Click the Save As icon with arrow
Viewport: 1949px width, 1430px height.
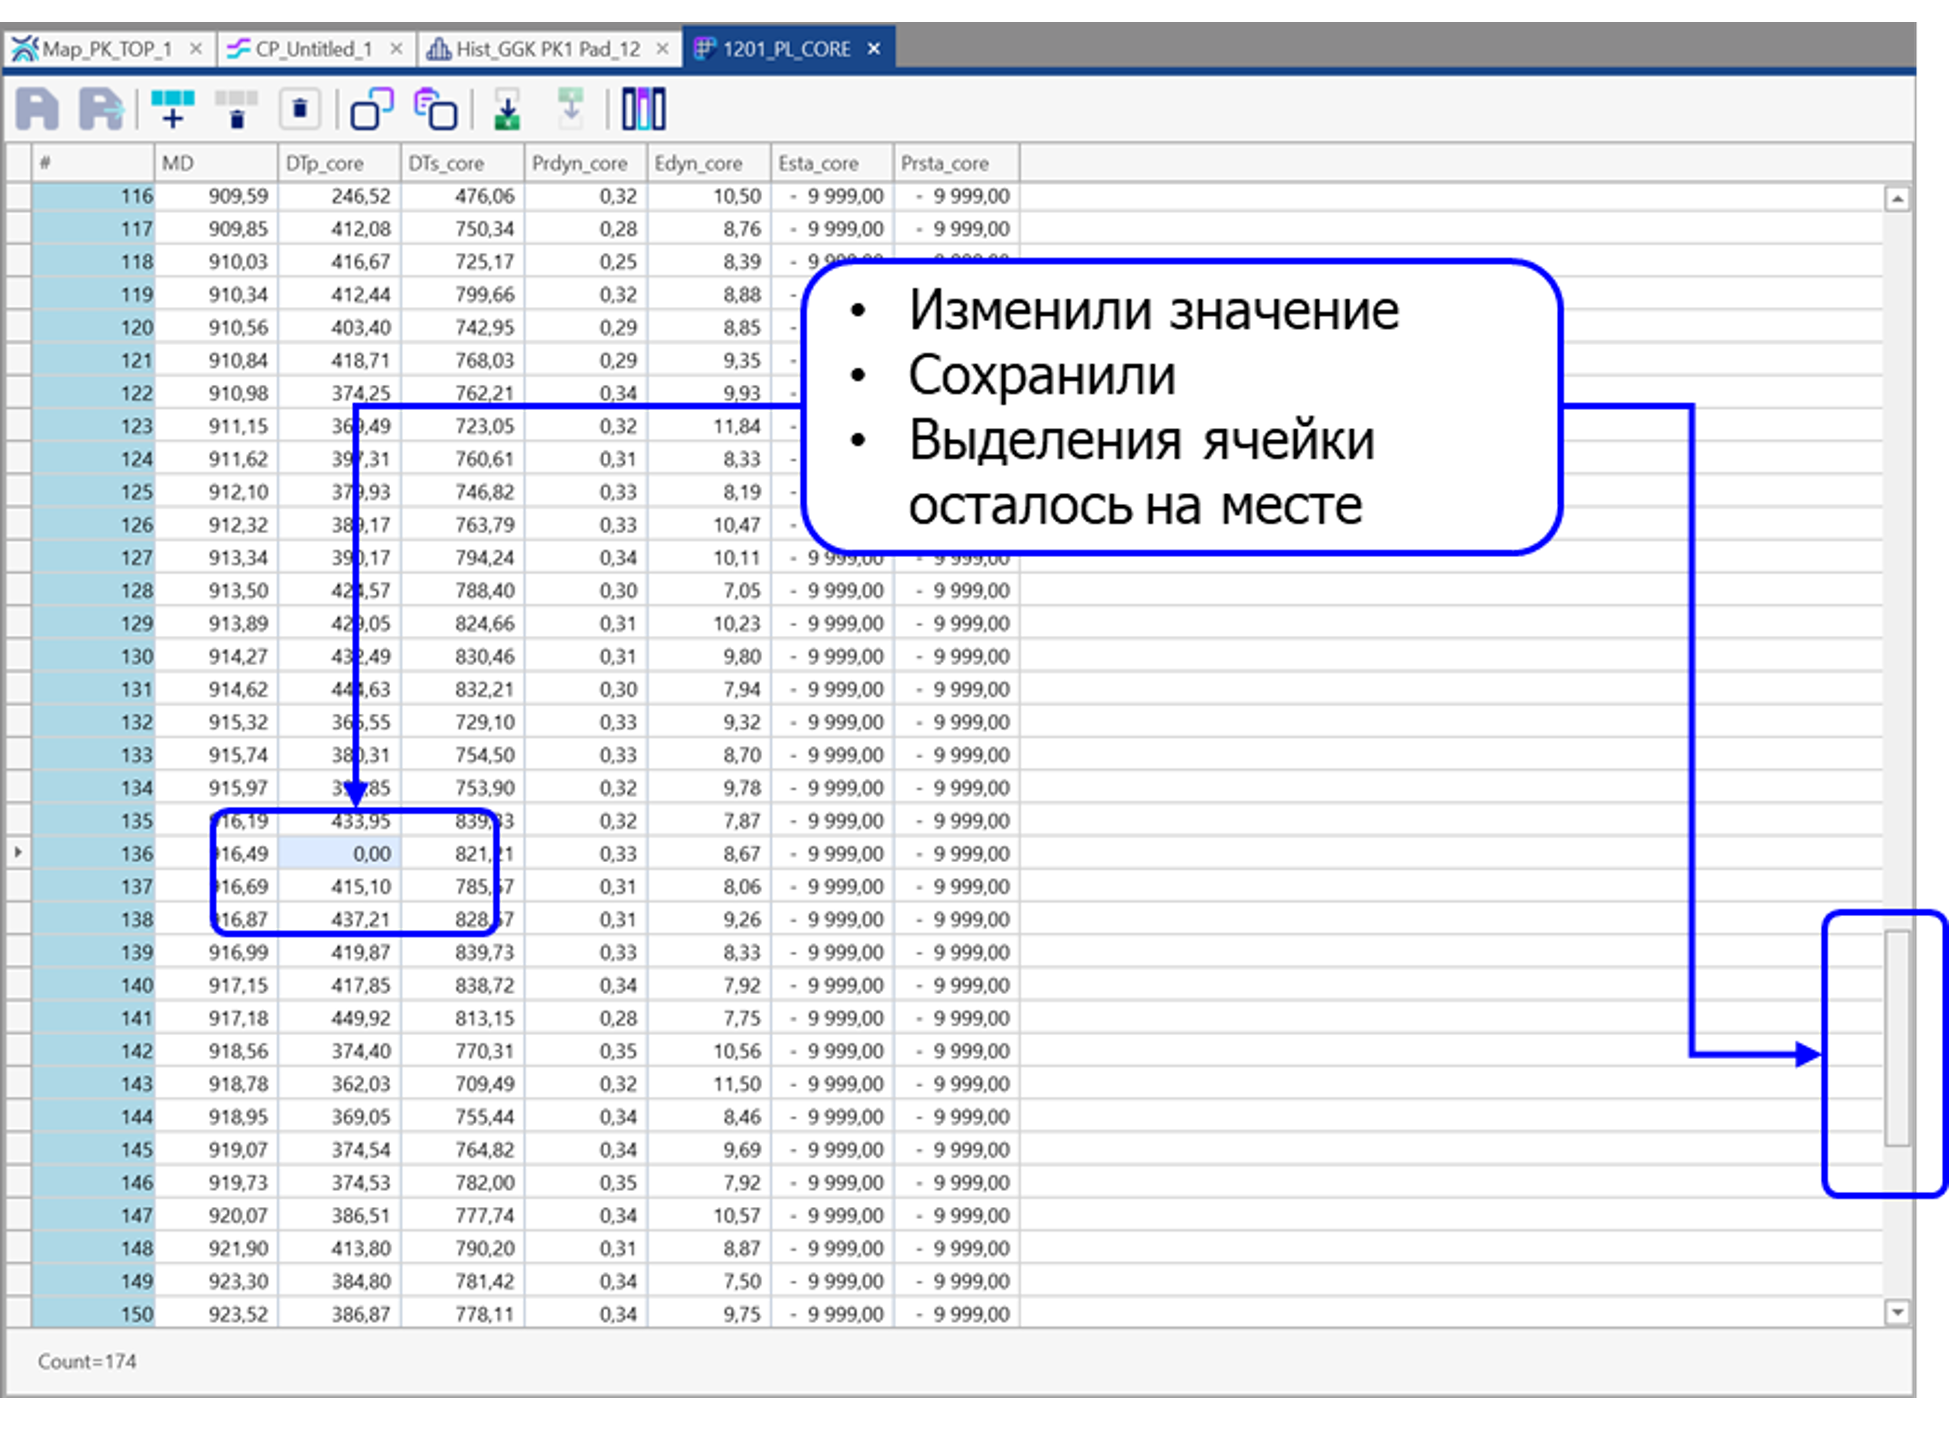pos(101,109)
